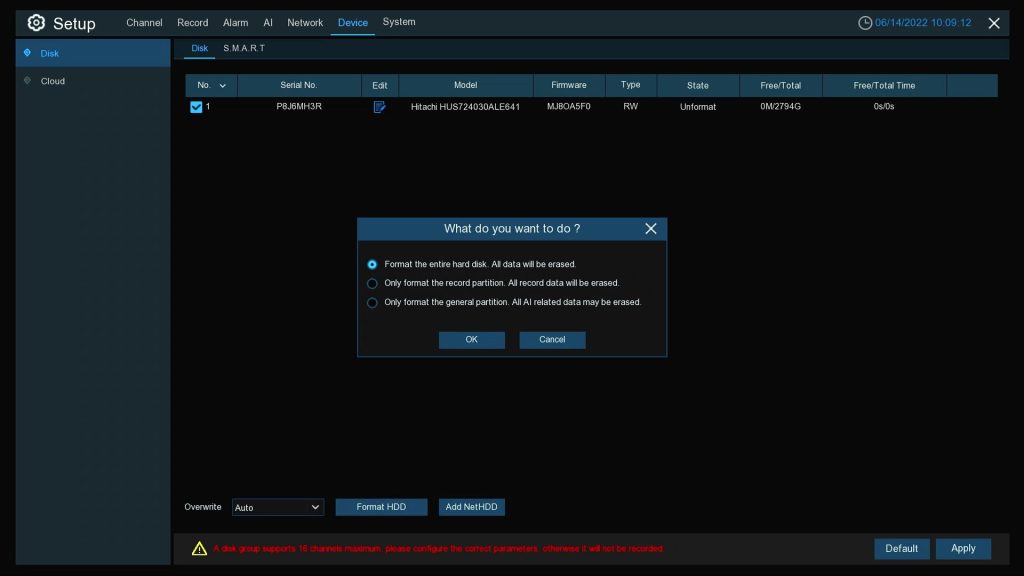Switch to the S.M.A.R.T. tab
This screenshot has height=576, width=1024.
[x=245, y=47]
